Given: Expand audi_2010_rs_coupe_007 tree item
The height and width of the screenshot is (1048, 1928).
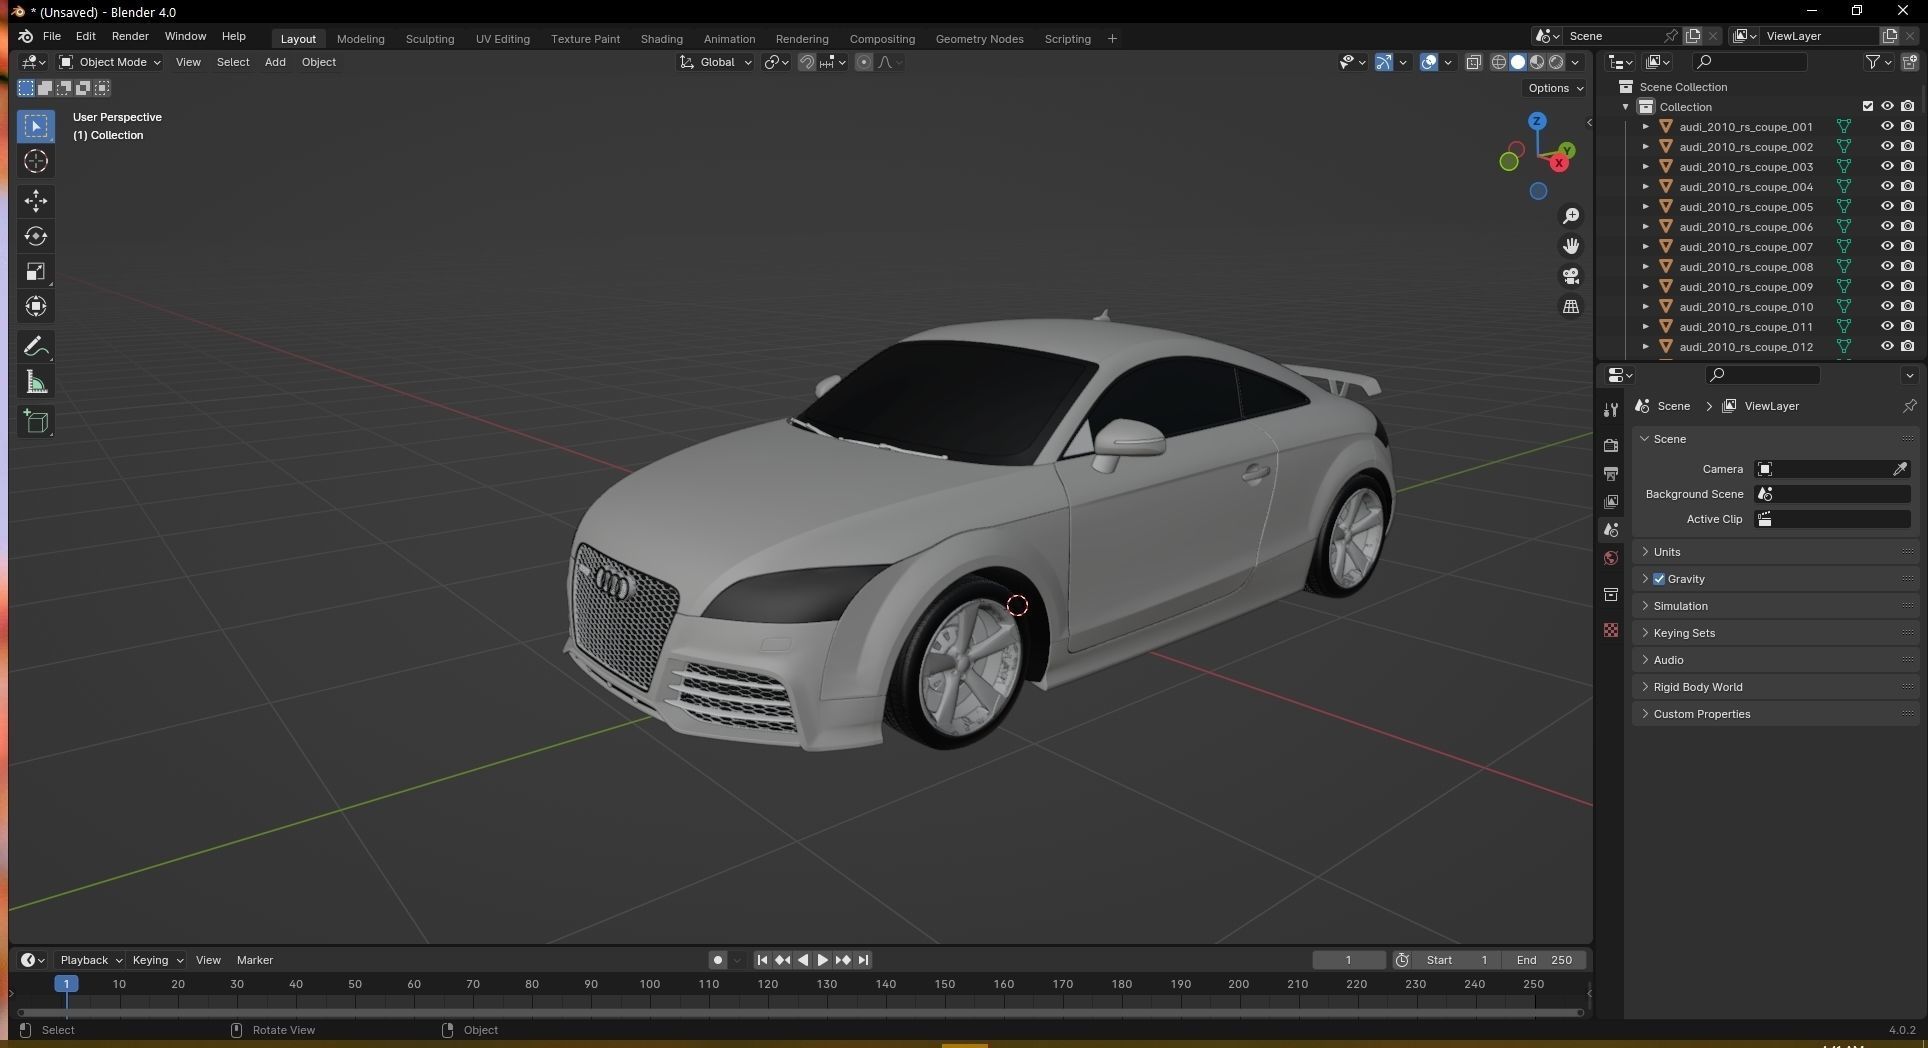Looking at the screenshot, I should [1646, 247].
